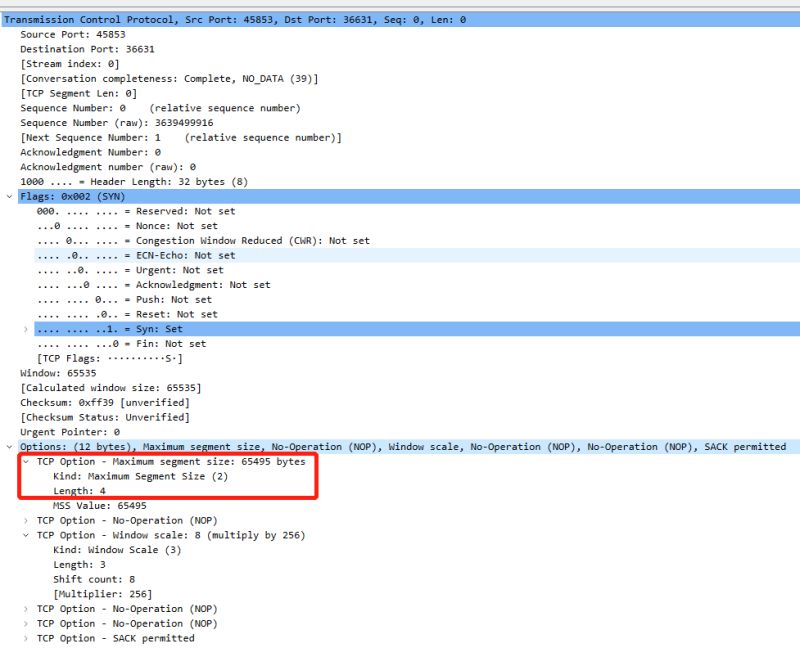The image size is (800, 648).
Task: Select the Shift count: 8 row
Action: 94,580
